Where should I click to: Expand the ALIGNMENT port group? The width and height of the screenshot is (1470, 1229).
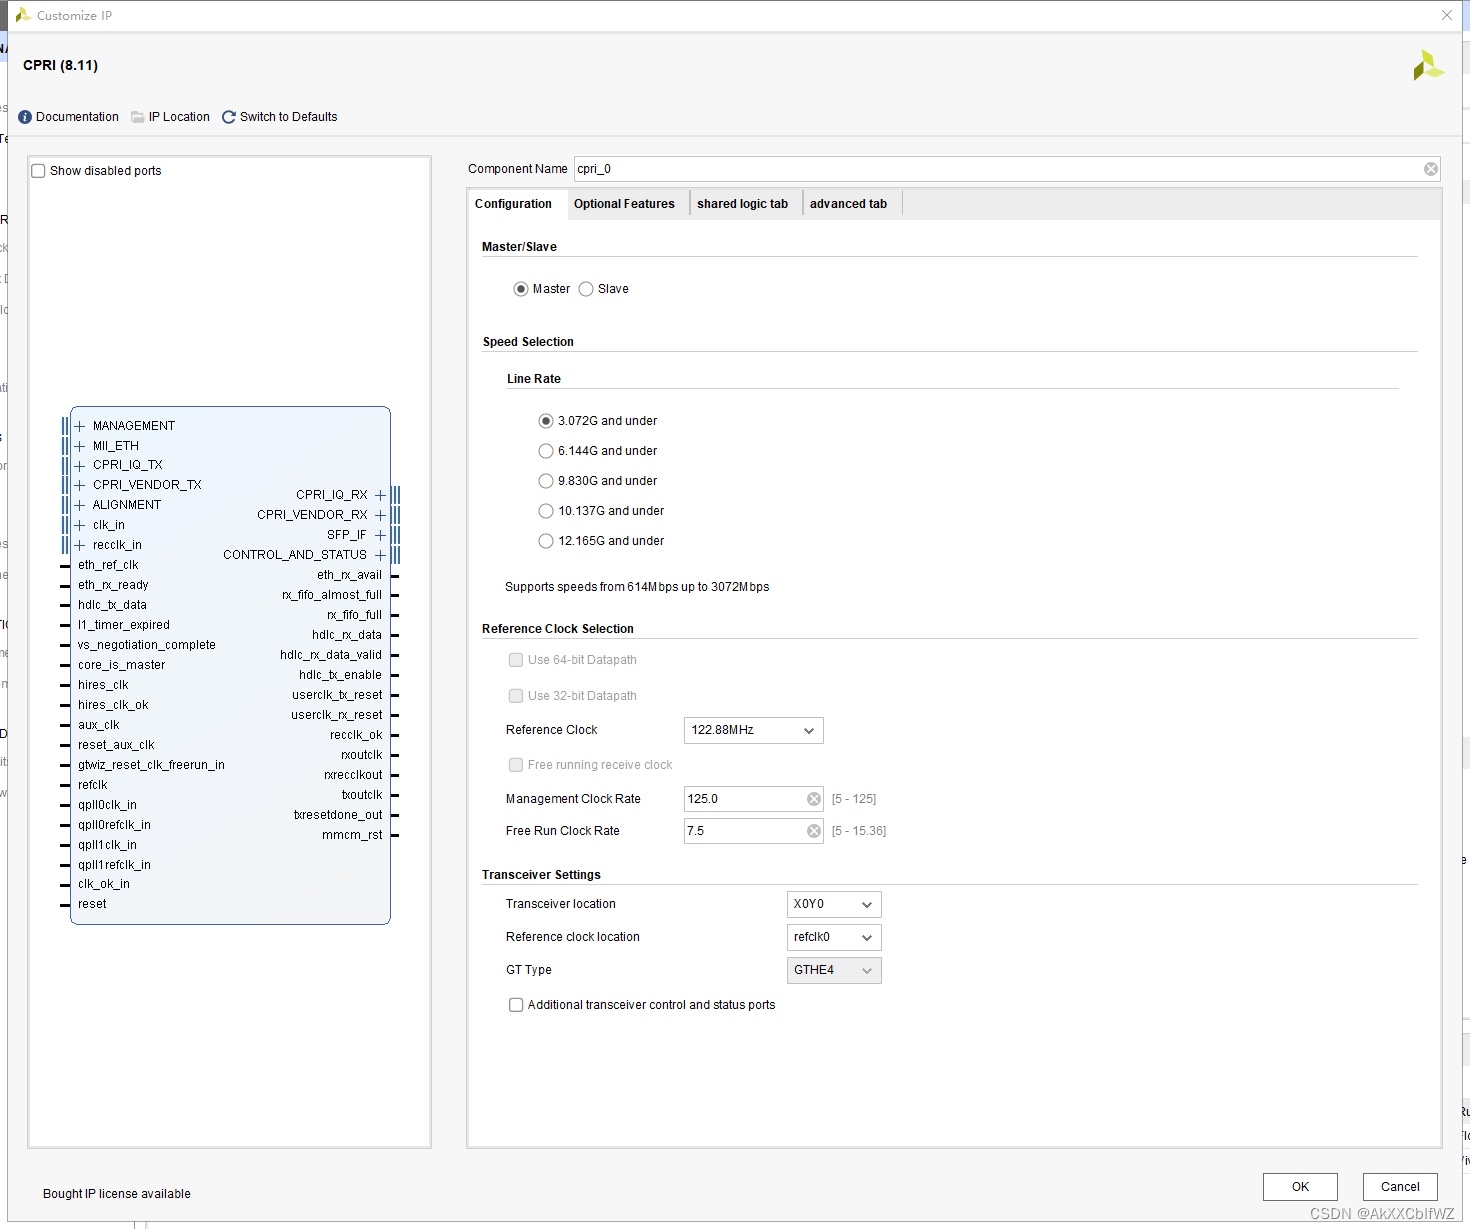point(80,505)
